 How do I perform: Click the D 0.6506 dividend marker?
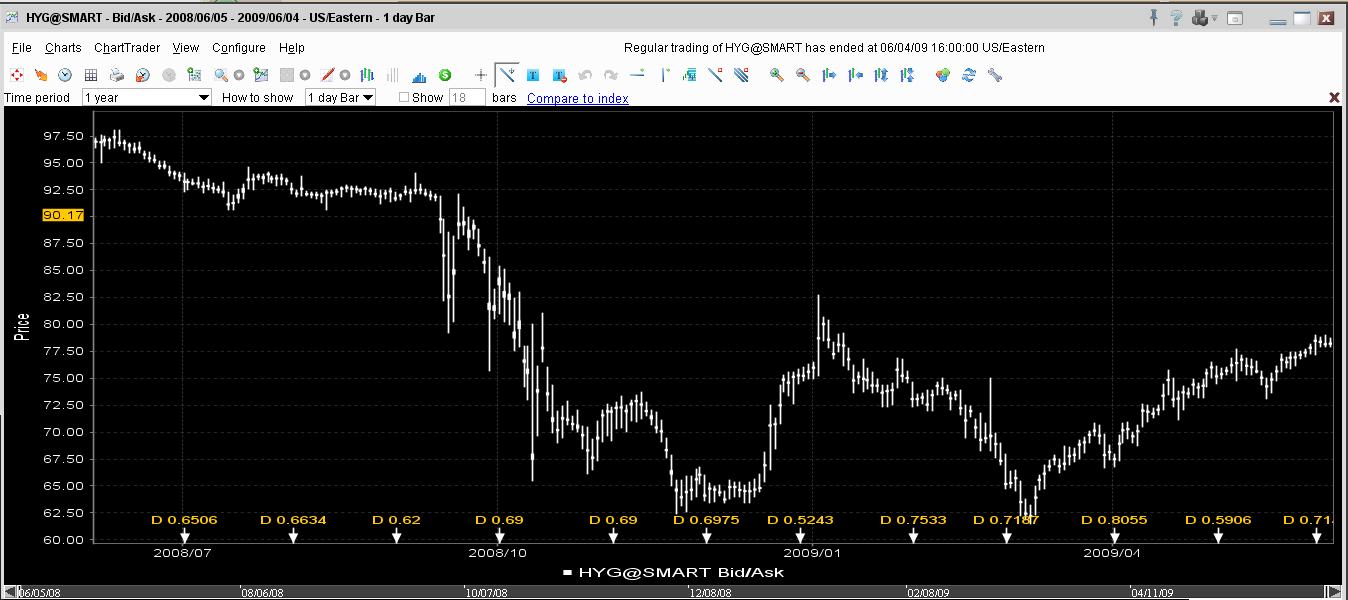point(184,520)
